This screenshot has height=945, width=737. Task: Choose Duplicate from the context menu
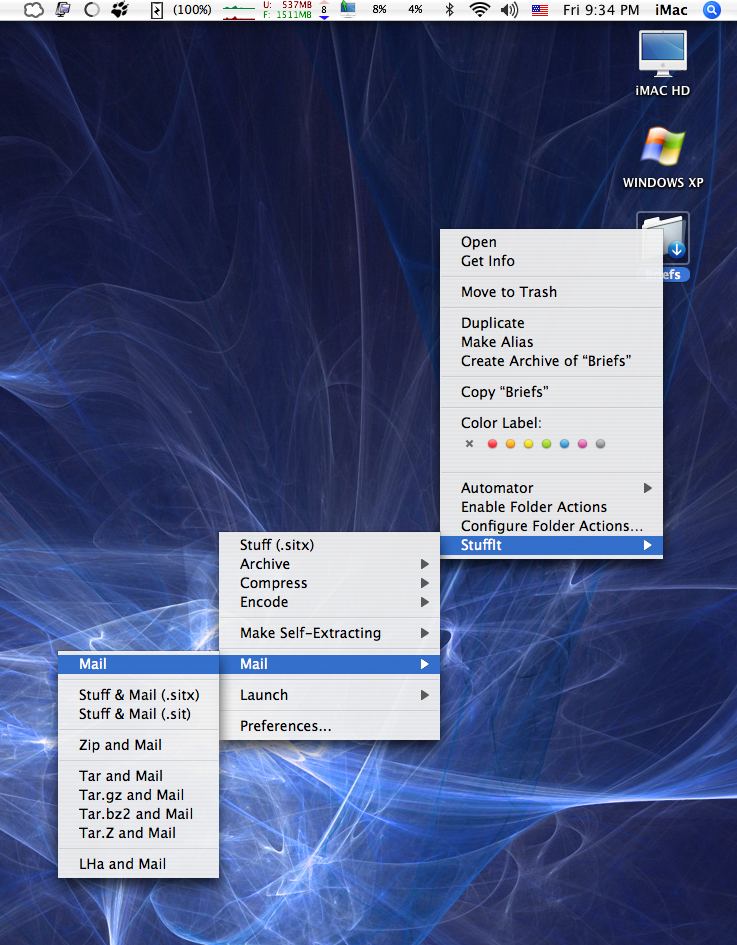(551, 323)
